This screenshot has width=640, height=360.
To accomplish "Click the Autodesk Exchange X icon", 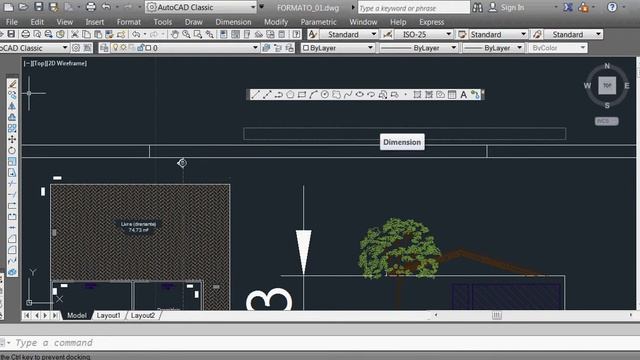I will [568, 7].
